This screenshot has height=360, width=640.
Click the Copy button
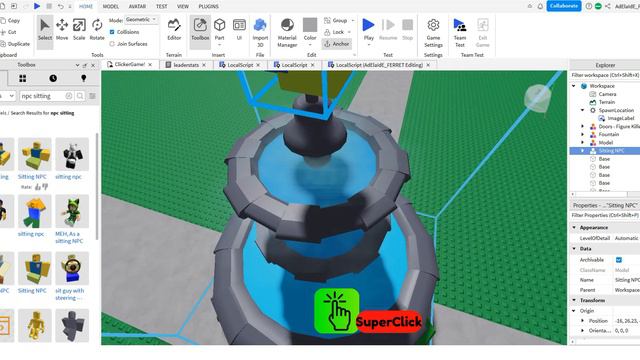(x=11, y=20)
